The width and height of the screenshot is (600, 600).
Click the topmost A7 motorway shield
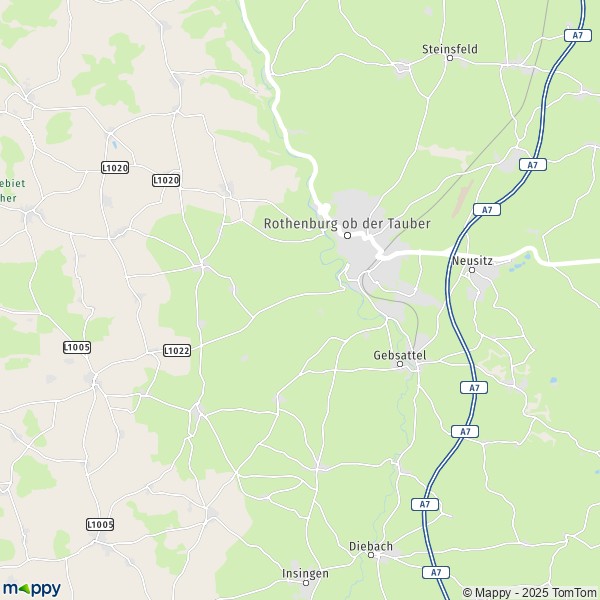[578, 36]
